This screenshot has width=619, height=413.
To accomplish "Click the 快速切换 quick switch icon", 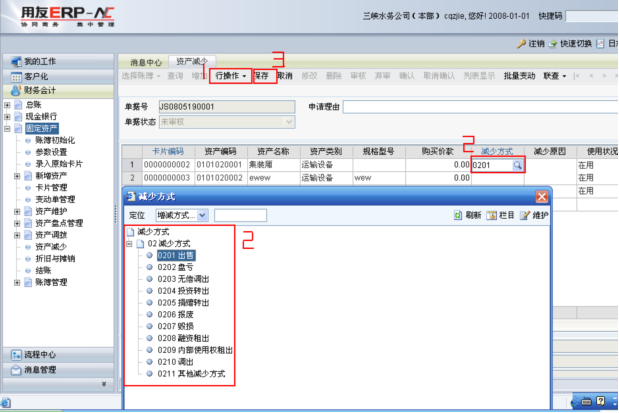I will 553,44.
